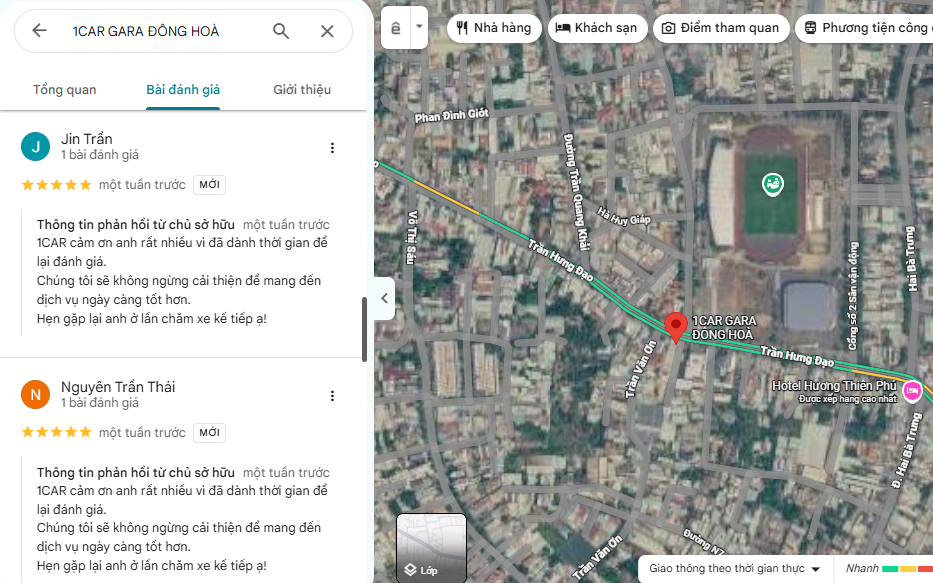Open Giao thông theo thời gian thực dropdown

point(735,569)
